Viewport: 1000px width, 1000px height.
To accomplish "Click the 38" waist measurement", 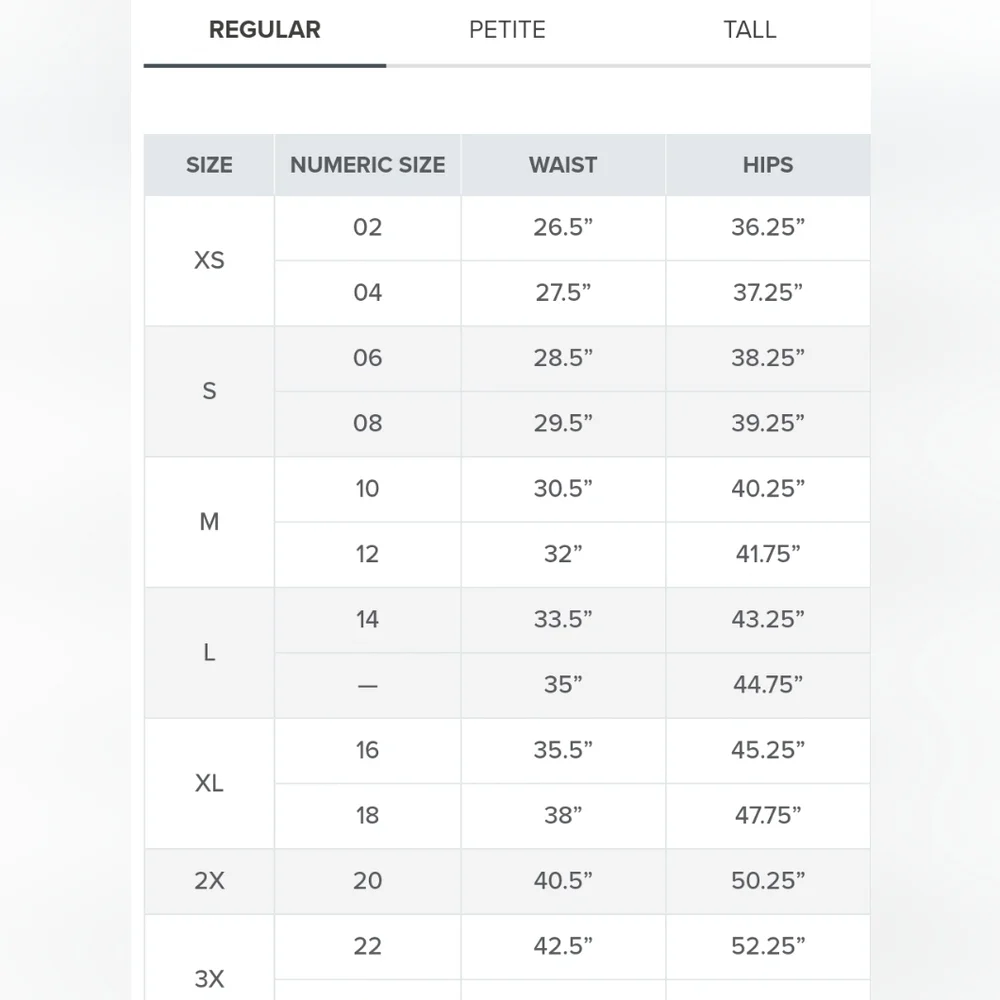I will 563,816.
